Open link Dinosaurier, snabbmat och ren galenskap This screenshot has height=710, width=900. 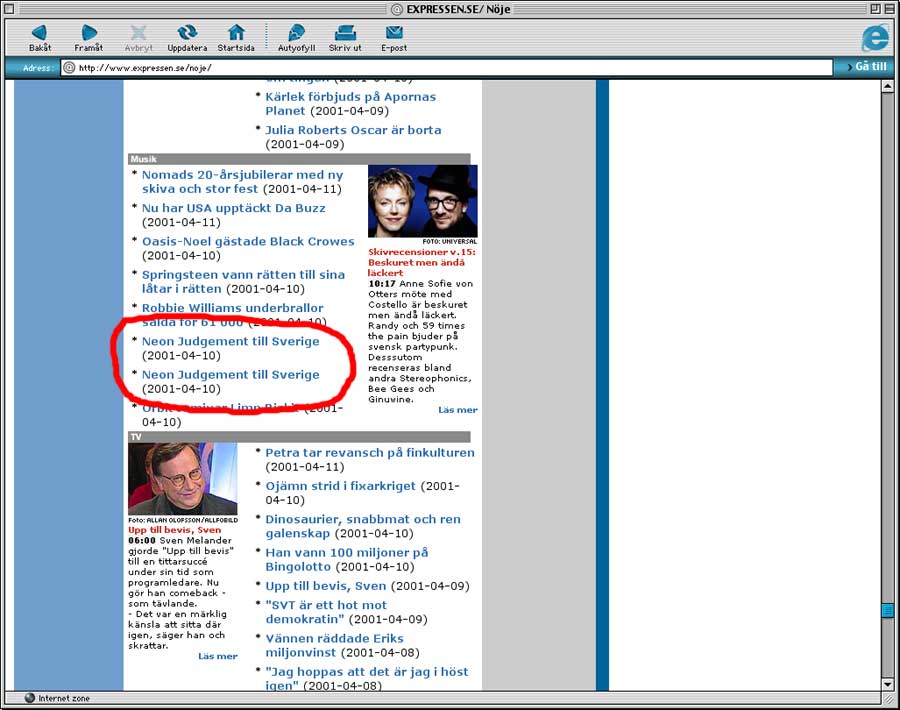(x=363, y=526)
